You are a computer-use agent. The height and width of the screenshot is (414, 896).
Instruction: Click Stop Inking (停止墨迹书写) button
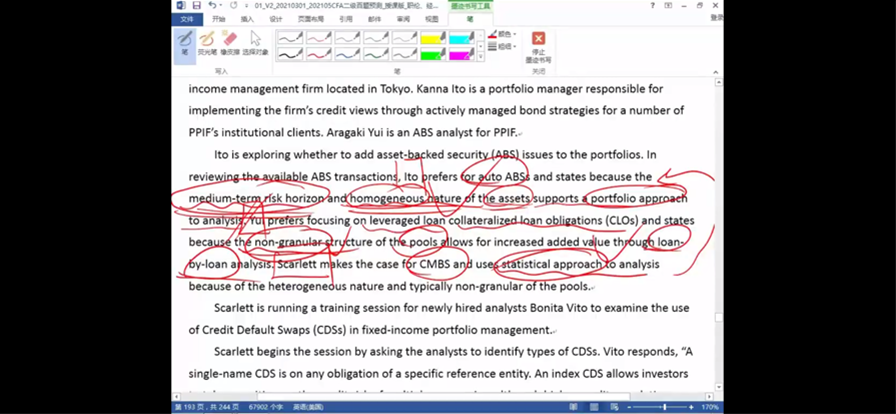(x=538, y=47)
